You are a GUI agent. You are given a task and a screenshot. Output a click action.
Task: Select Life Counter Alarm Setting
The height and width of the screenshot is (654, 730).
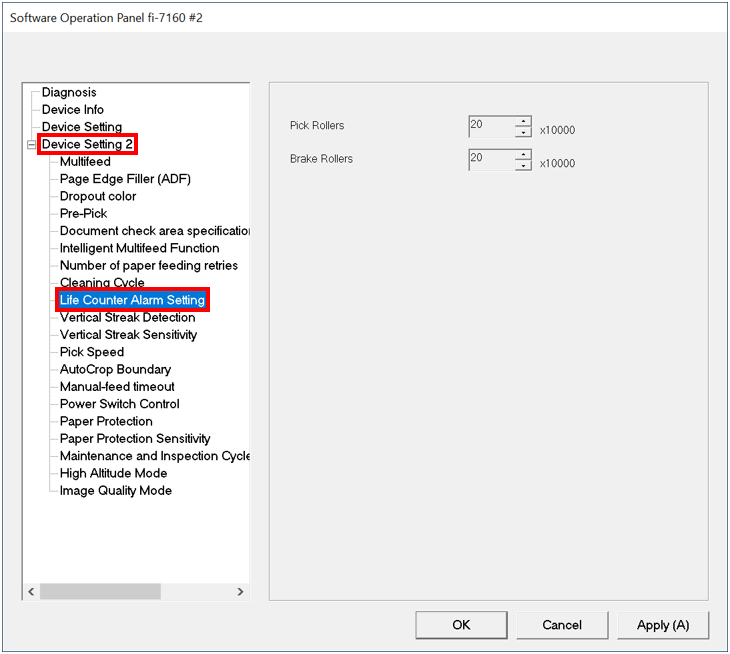132,300
